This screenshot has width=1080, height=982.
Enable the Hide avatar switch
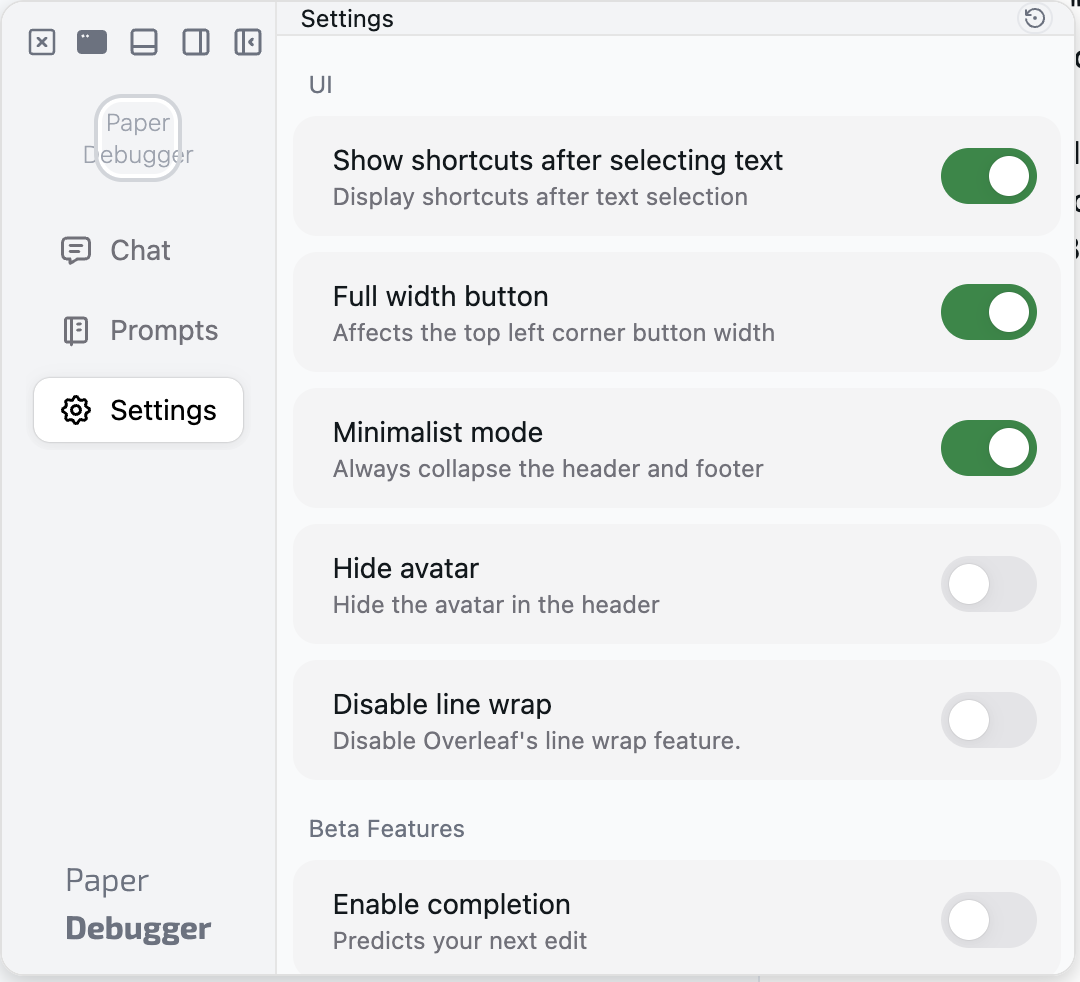point(988,584)
